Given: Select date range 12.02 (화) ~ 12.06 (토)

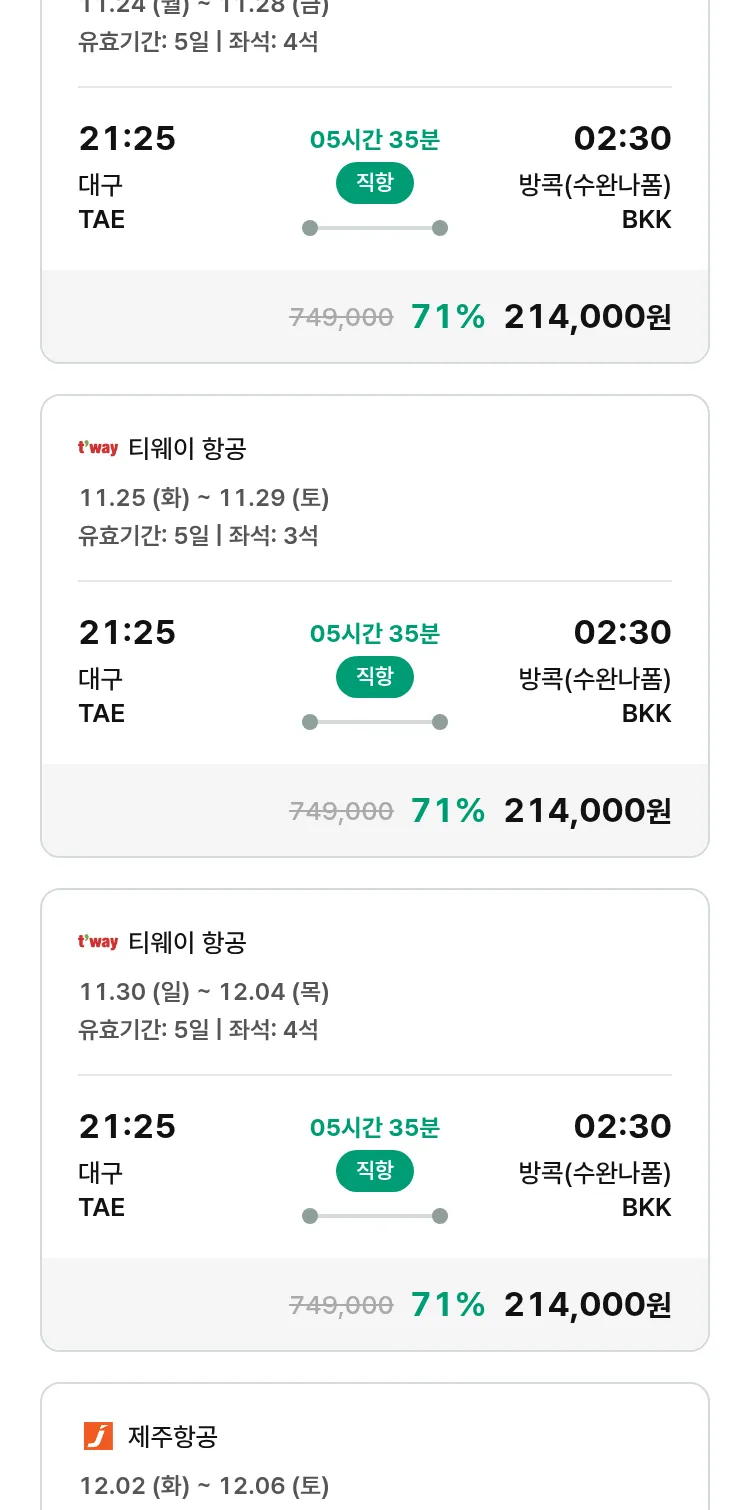Looking at the screenshot, I should [204, 1486].
